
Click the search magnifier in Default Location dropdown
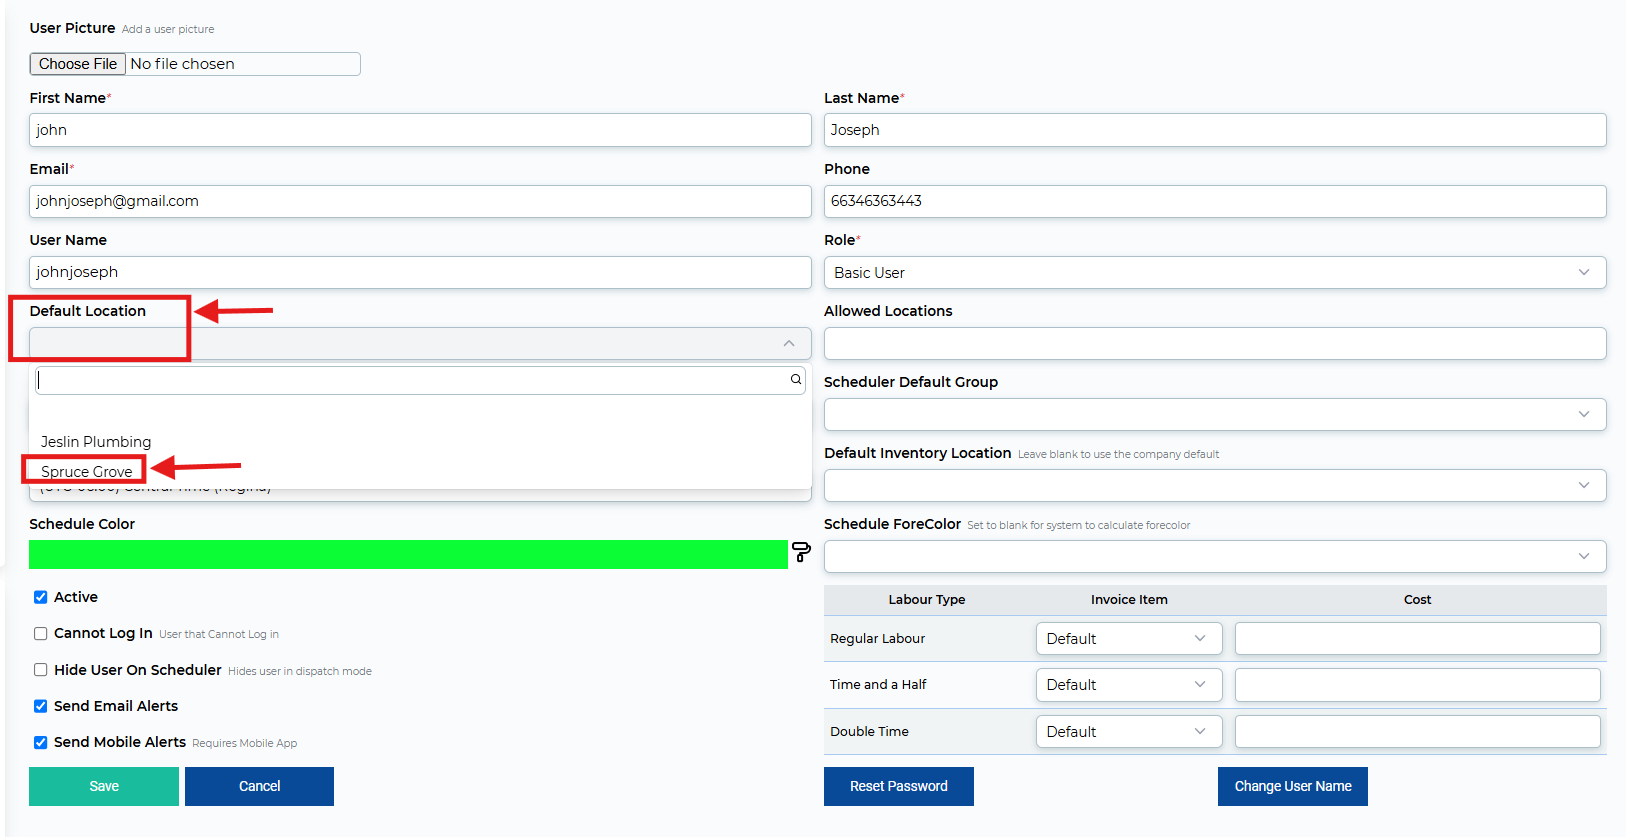click(x=796, y=380)
